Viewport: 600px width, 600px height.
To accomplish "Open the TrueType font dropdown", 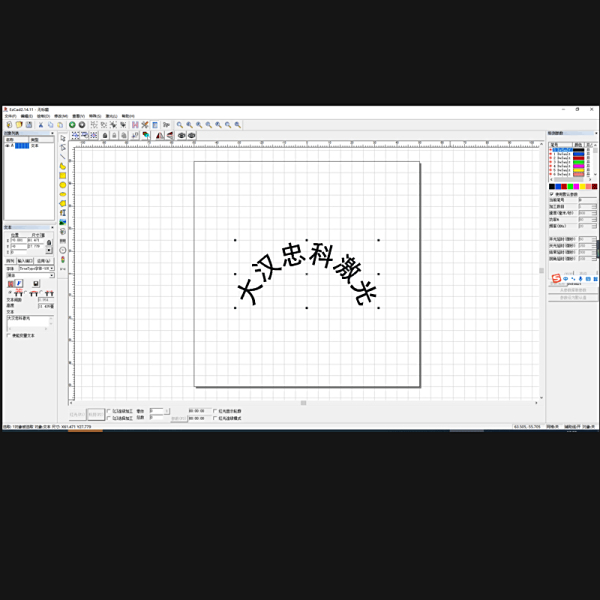I will point(52,269).
